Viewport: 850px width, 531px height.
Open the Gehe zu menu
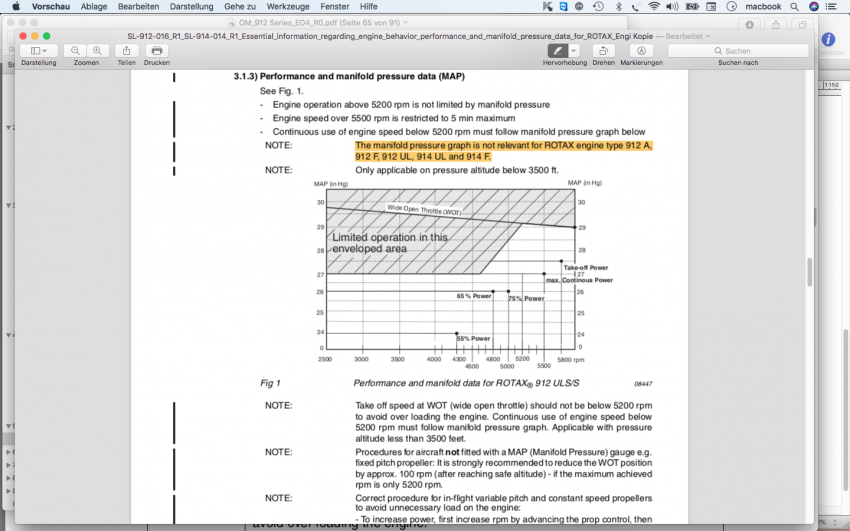(240, 7)
